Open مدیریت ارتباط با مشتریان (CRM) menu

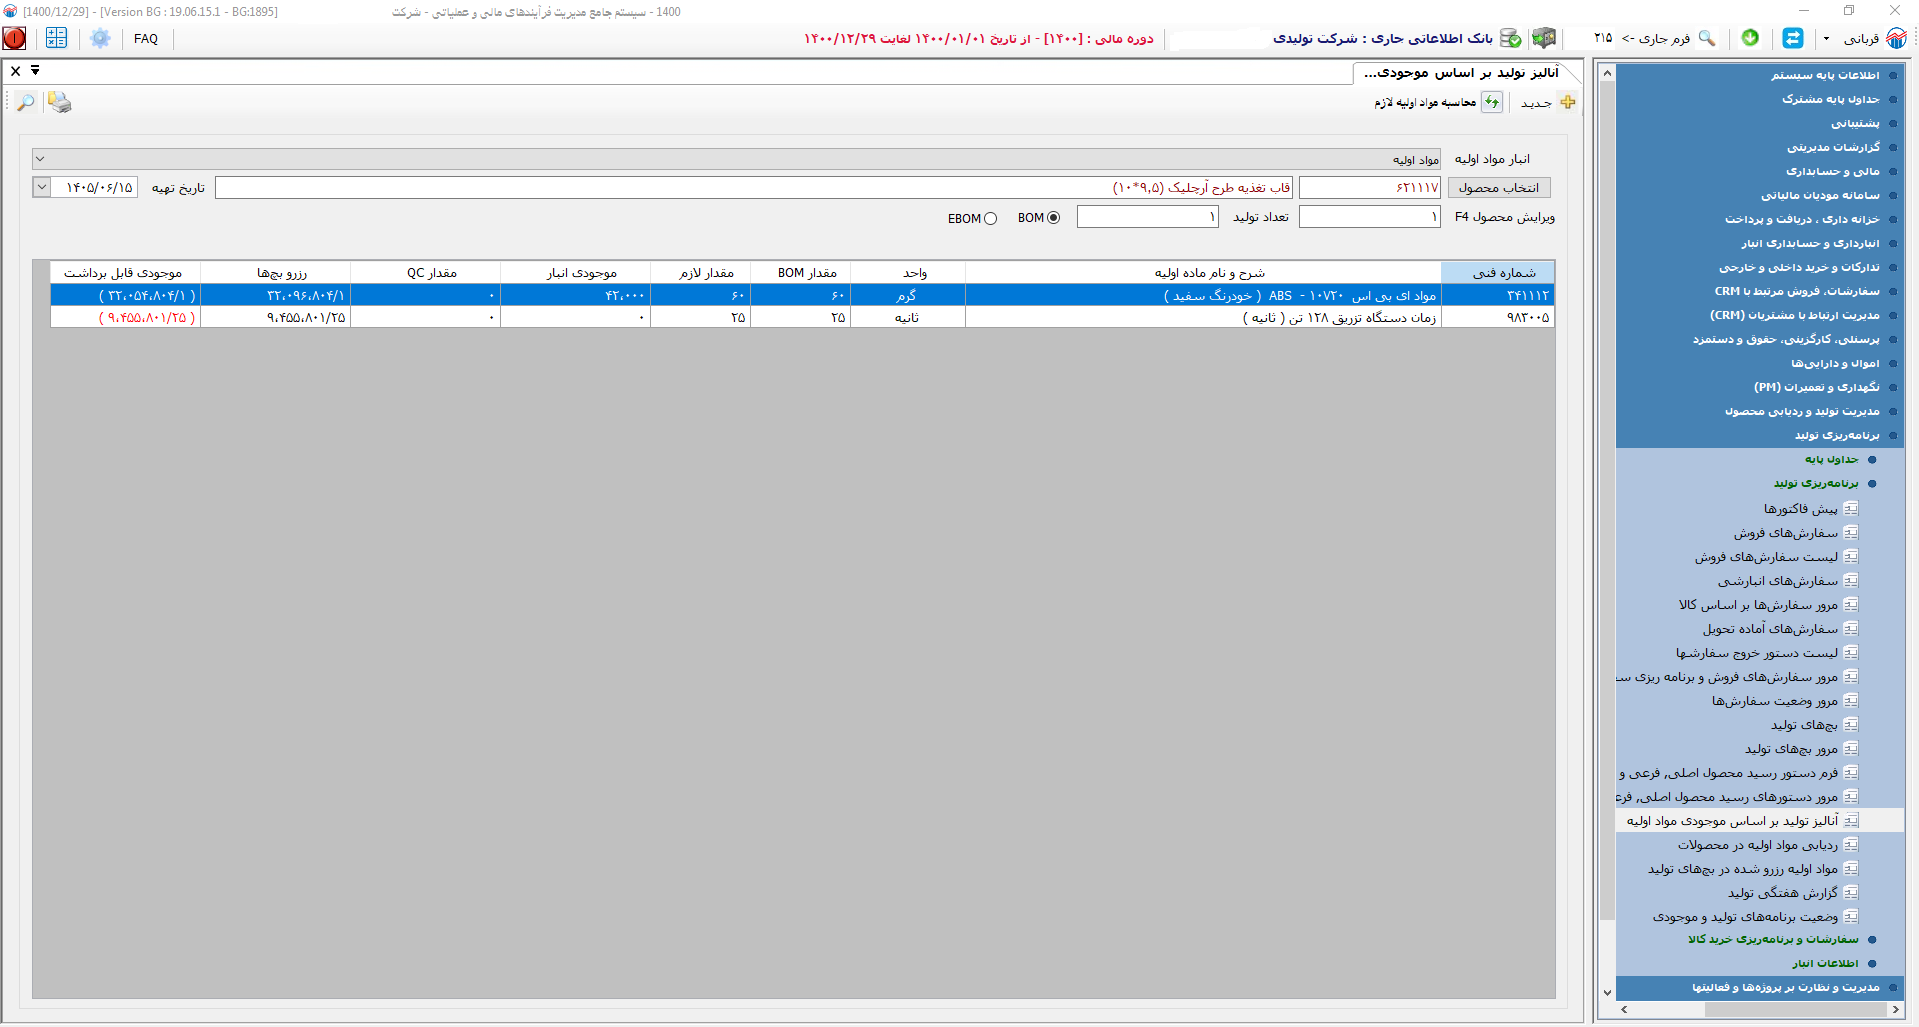point(1794,315)
